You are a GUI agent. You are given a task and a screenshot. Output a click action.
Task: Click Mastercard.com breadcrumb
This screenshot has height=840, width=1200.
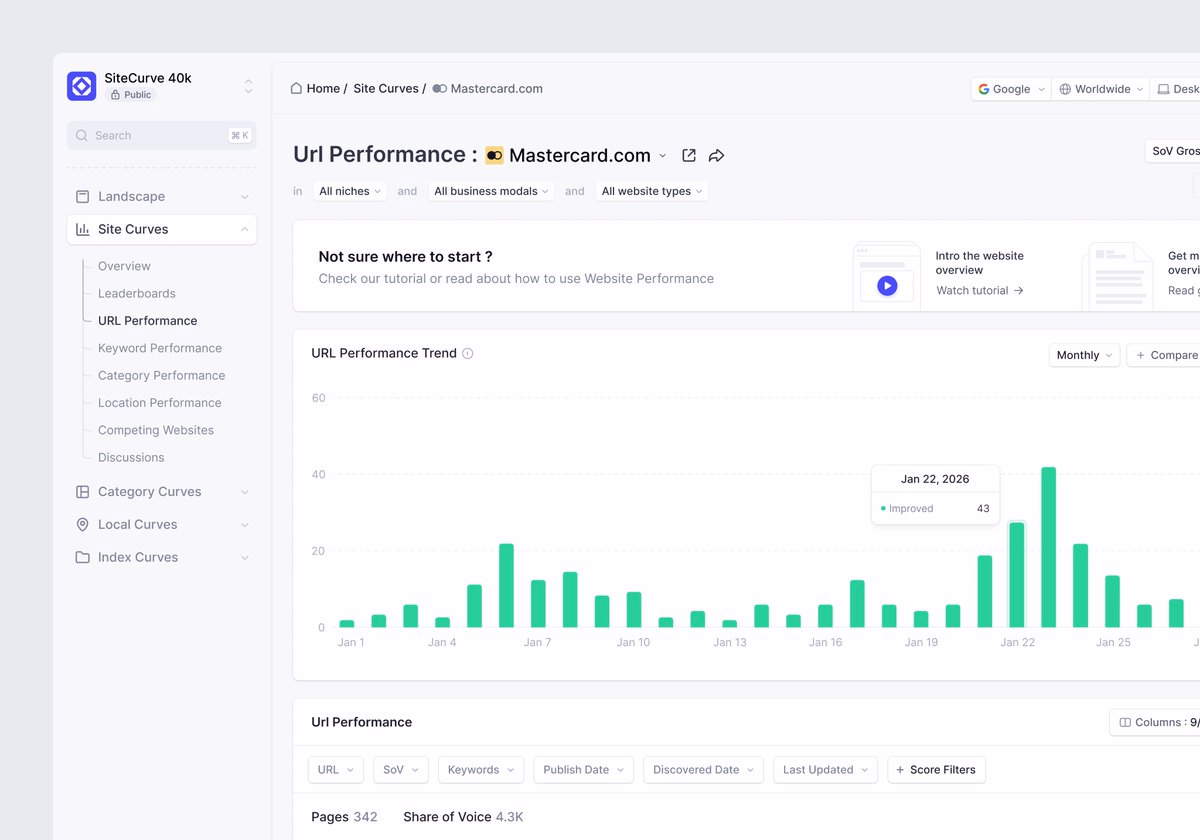pos(488,88)
